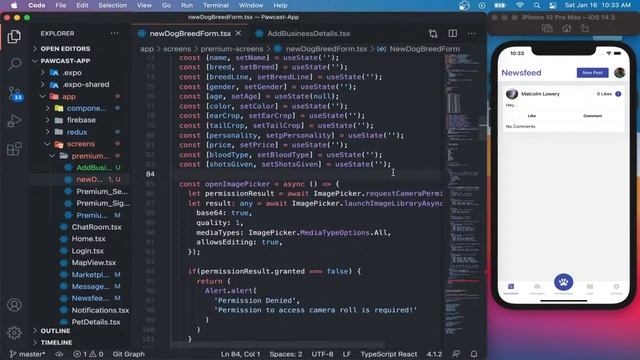Place cursor on empty line 84
Image resolution: width=640 pixels, height=360 pixels.
pyautogui.click(x=306, y=174)
